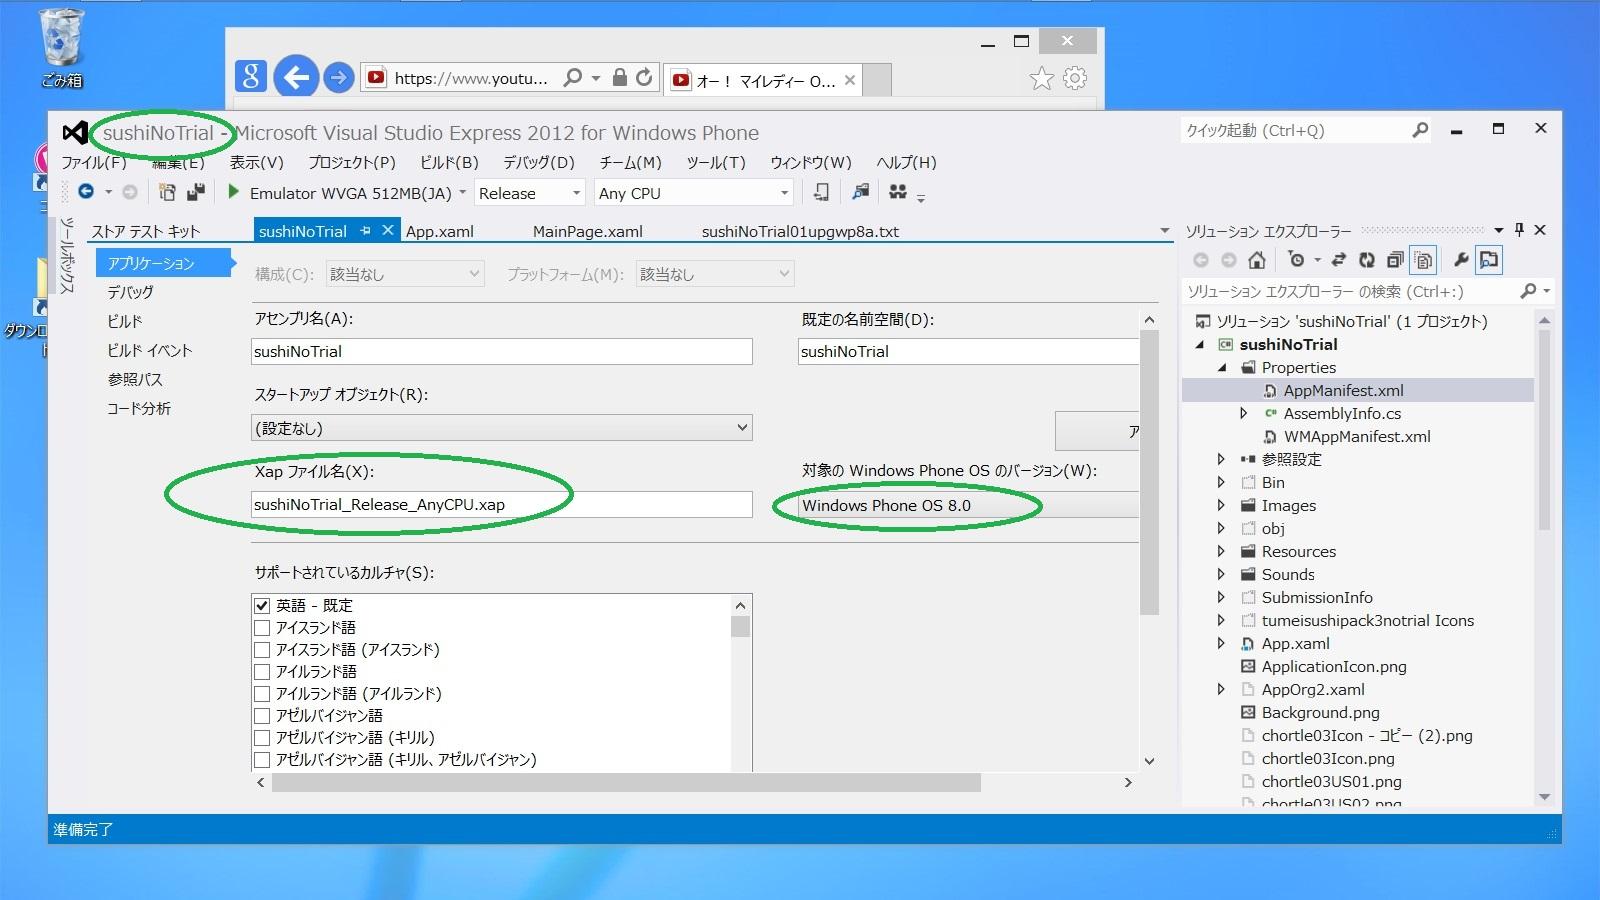Screen dimensions: 1600x900
Task: Toggle the 英語 - 既定 culture checkbox
Action: pyautogui.click(x=262, y=605)
